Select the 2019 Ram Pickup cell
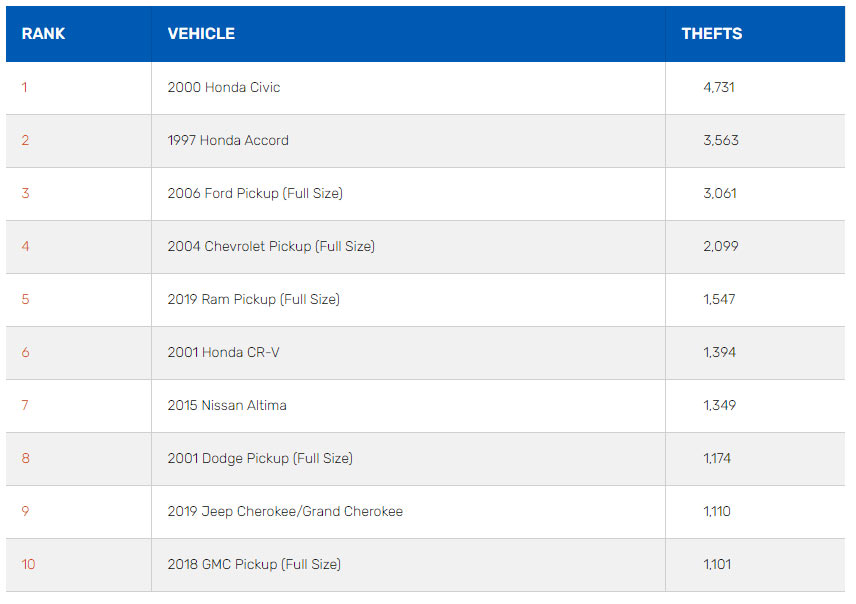856x604 pixels. coord(253,300)
